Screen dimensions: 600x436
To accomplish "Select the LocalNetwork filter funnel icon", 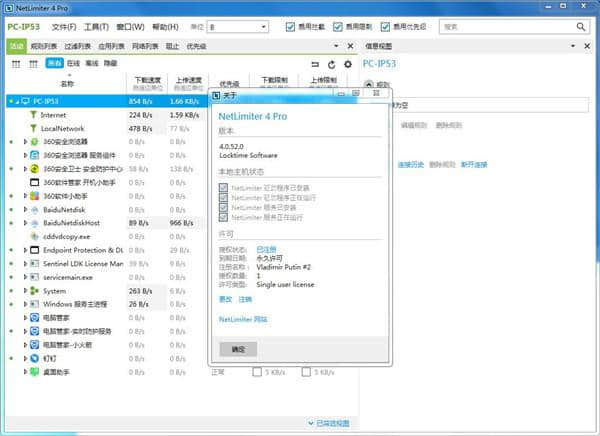I will click(x=33, y=129).
